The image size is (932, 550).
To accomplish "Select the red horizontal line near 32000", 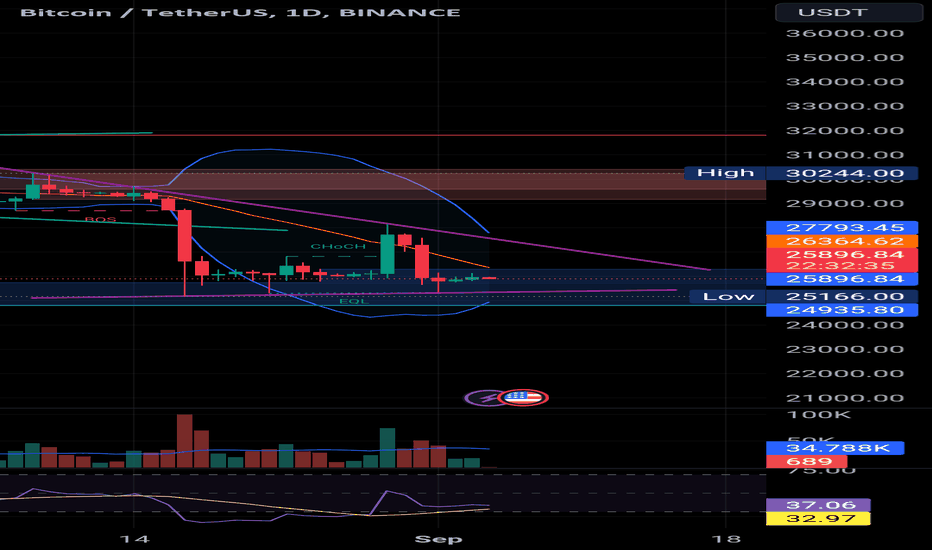I will coord(383,136).
